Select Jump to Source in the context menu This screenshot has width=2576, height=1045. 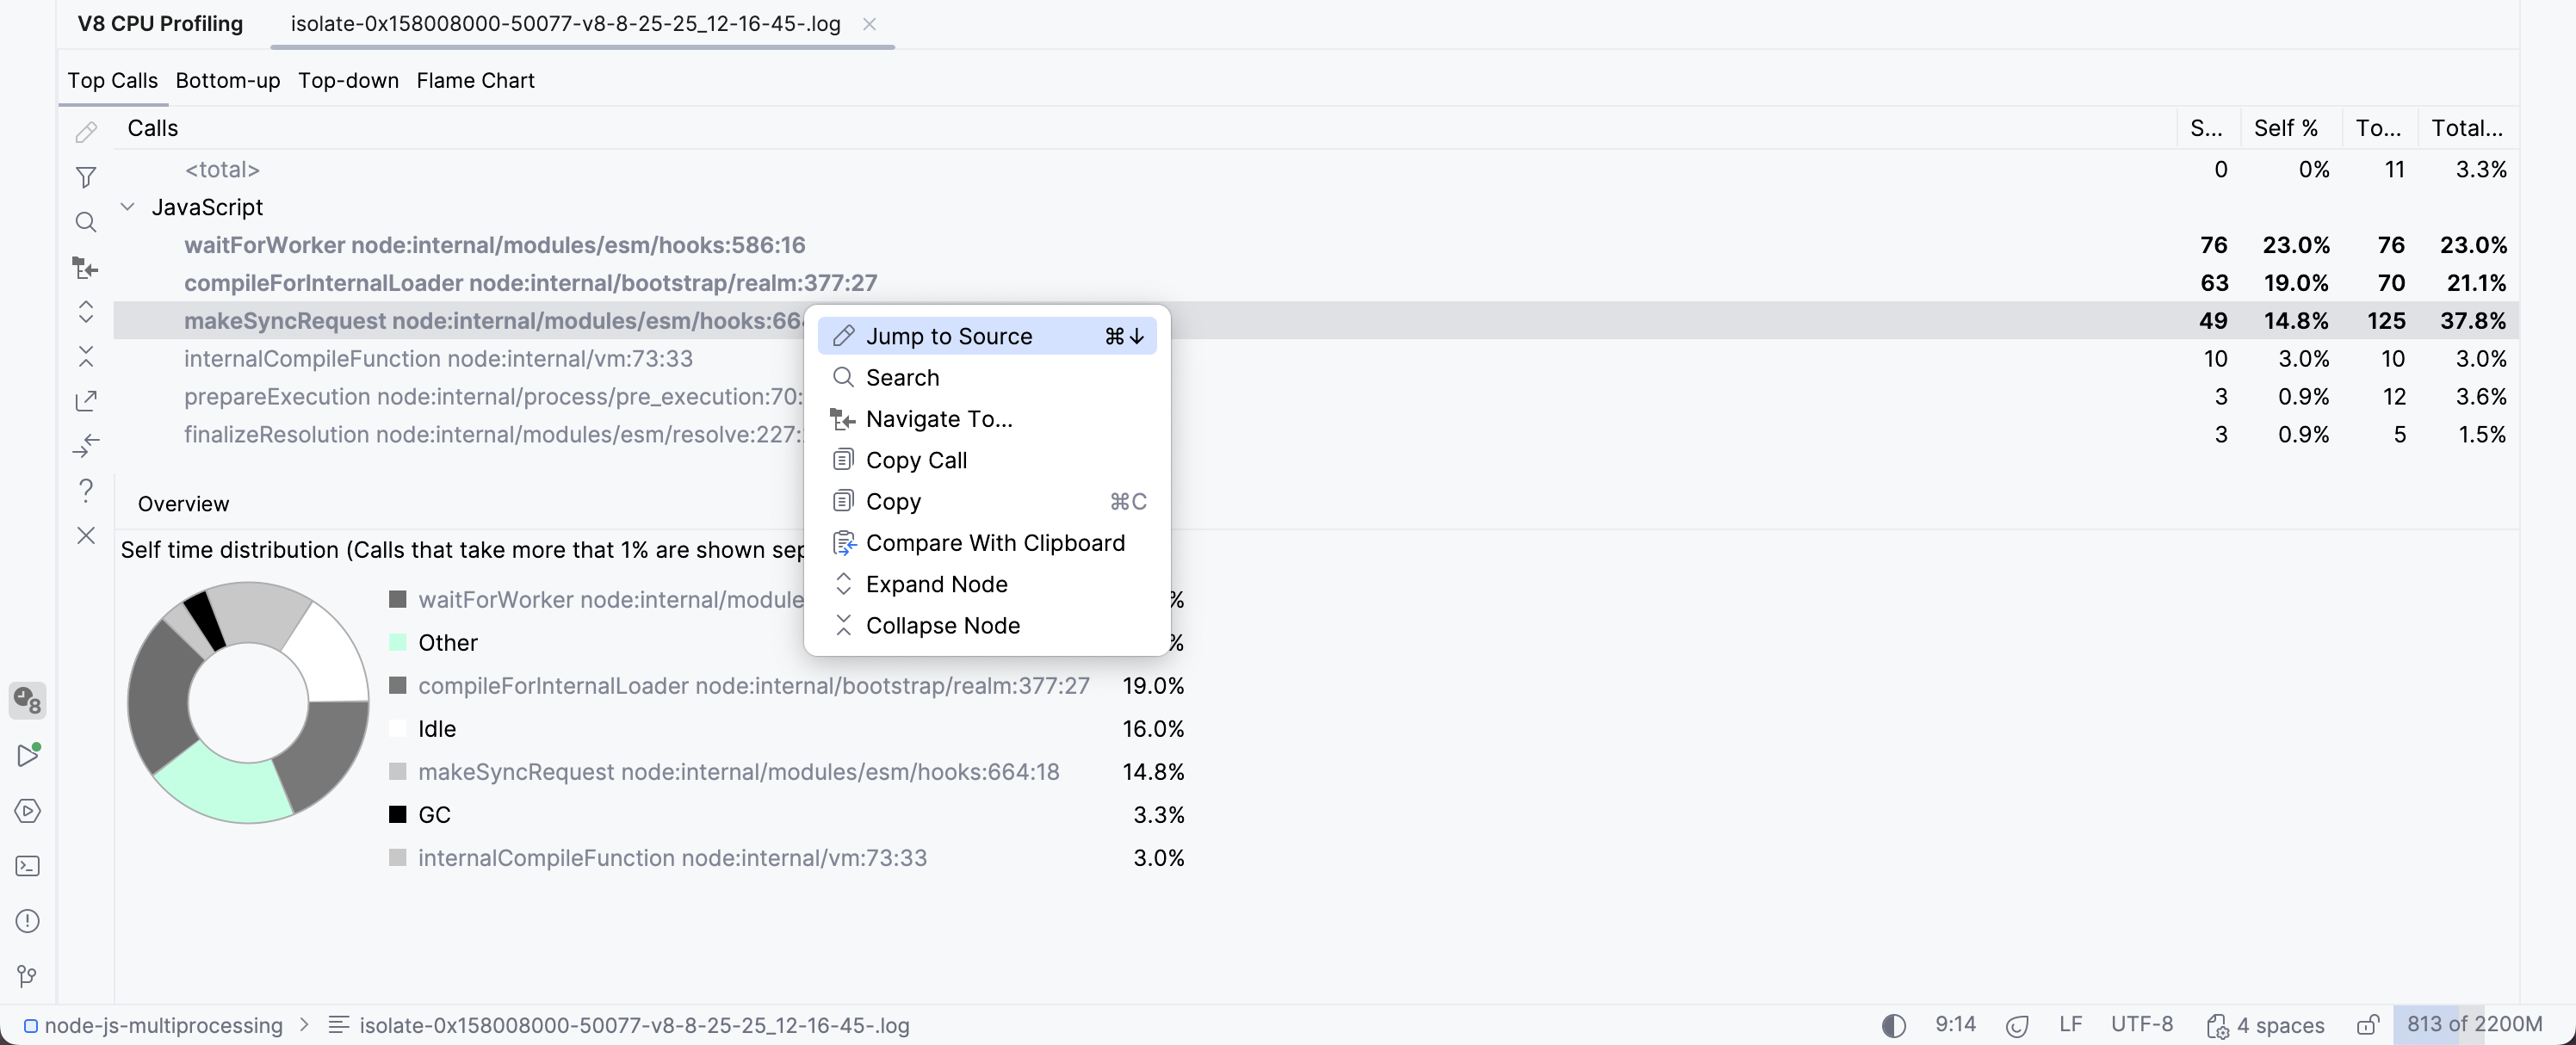[x=950, y=335]
